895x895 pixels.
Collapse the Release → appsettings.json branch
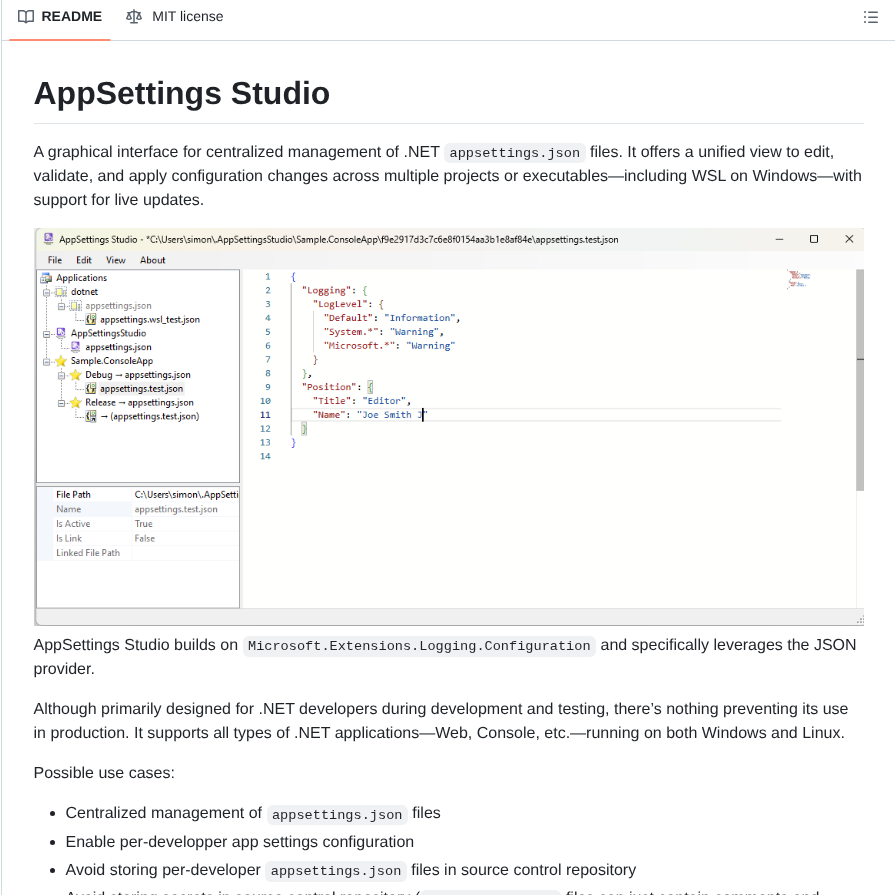[61, 402]
